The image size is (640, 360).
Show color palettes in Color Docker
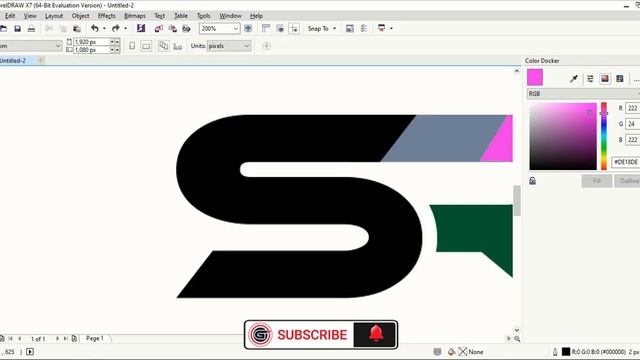(620, 79)
